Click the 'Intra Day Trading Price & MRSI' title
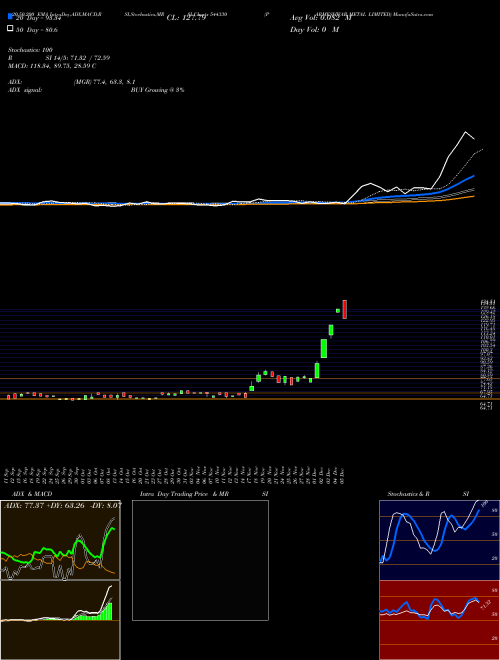This screenshot has width=500, height=660. click(x=204, y=494)
